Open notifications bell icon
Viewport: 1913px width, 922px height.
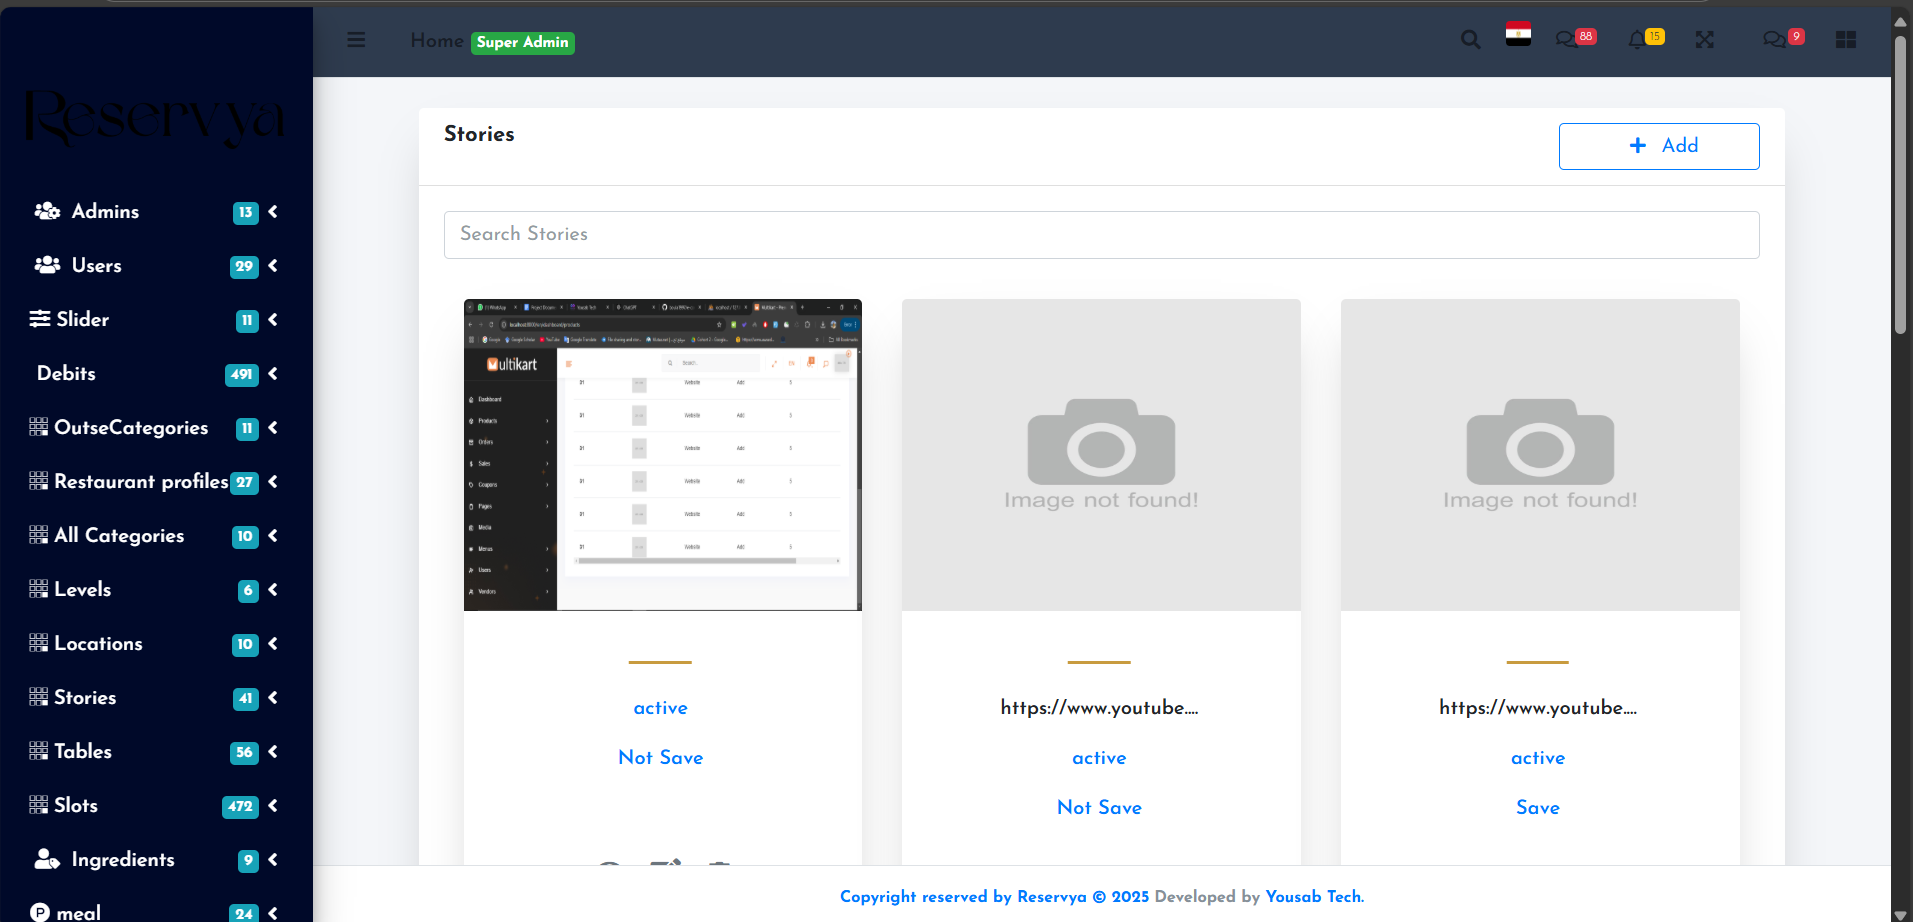[1637, 40]
